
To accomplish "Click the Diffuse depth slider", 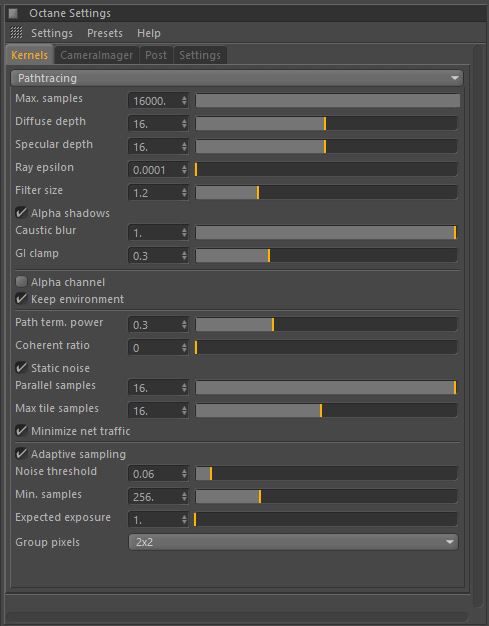I will tap(326, 124).
